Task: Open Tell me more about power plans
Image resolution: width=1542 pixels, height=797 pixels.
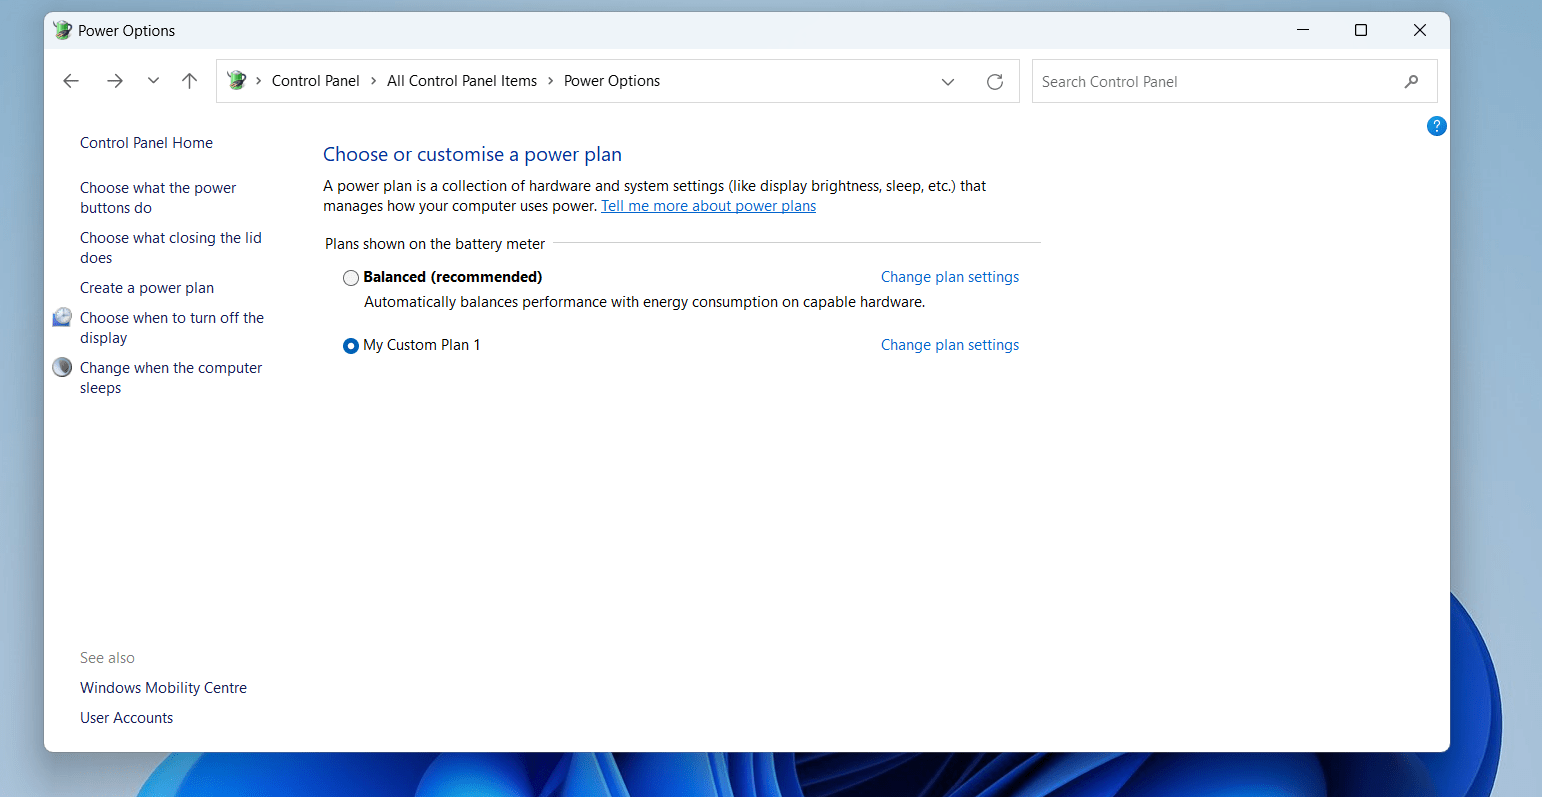Action: (708, 206)
